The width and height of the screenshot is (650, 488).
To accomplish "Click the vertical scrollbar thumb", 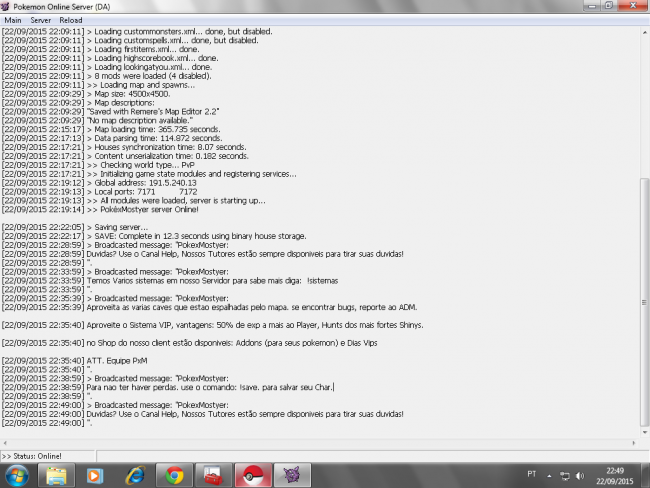I will (645, 302).
